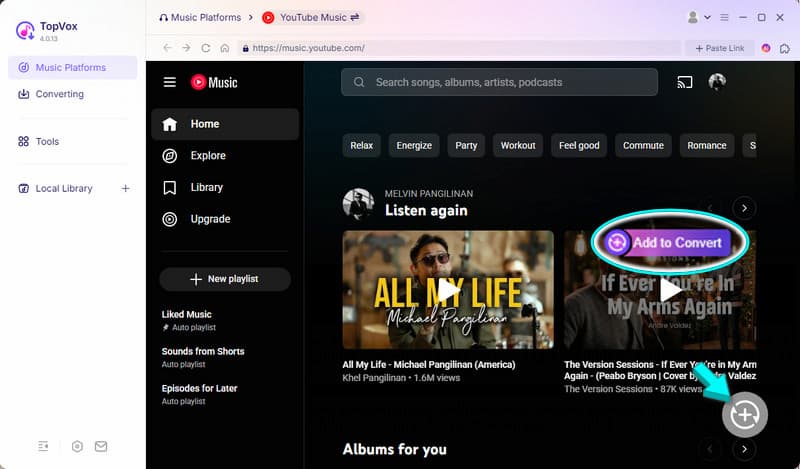Click the Cast to device icon
The width and height of the screenshot is (800, 469).
685,82
